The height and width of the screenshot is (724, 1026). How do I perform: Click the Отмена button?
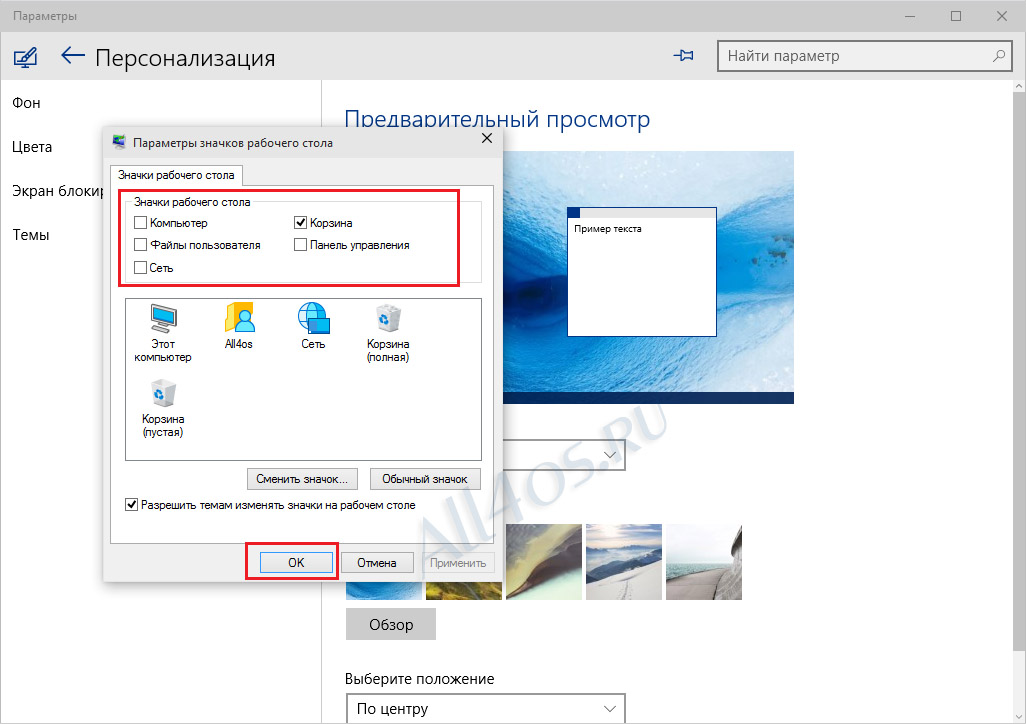[377, 563]
